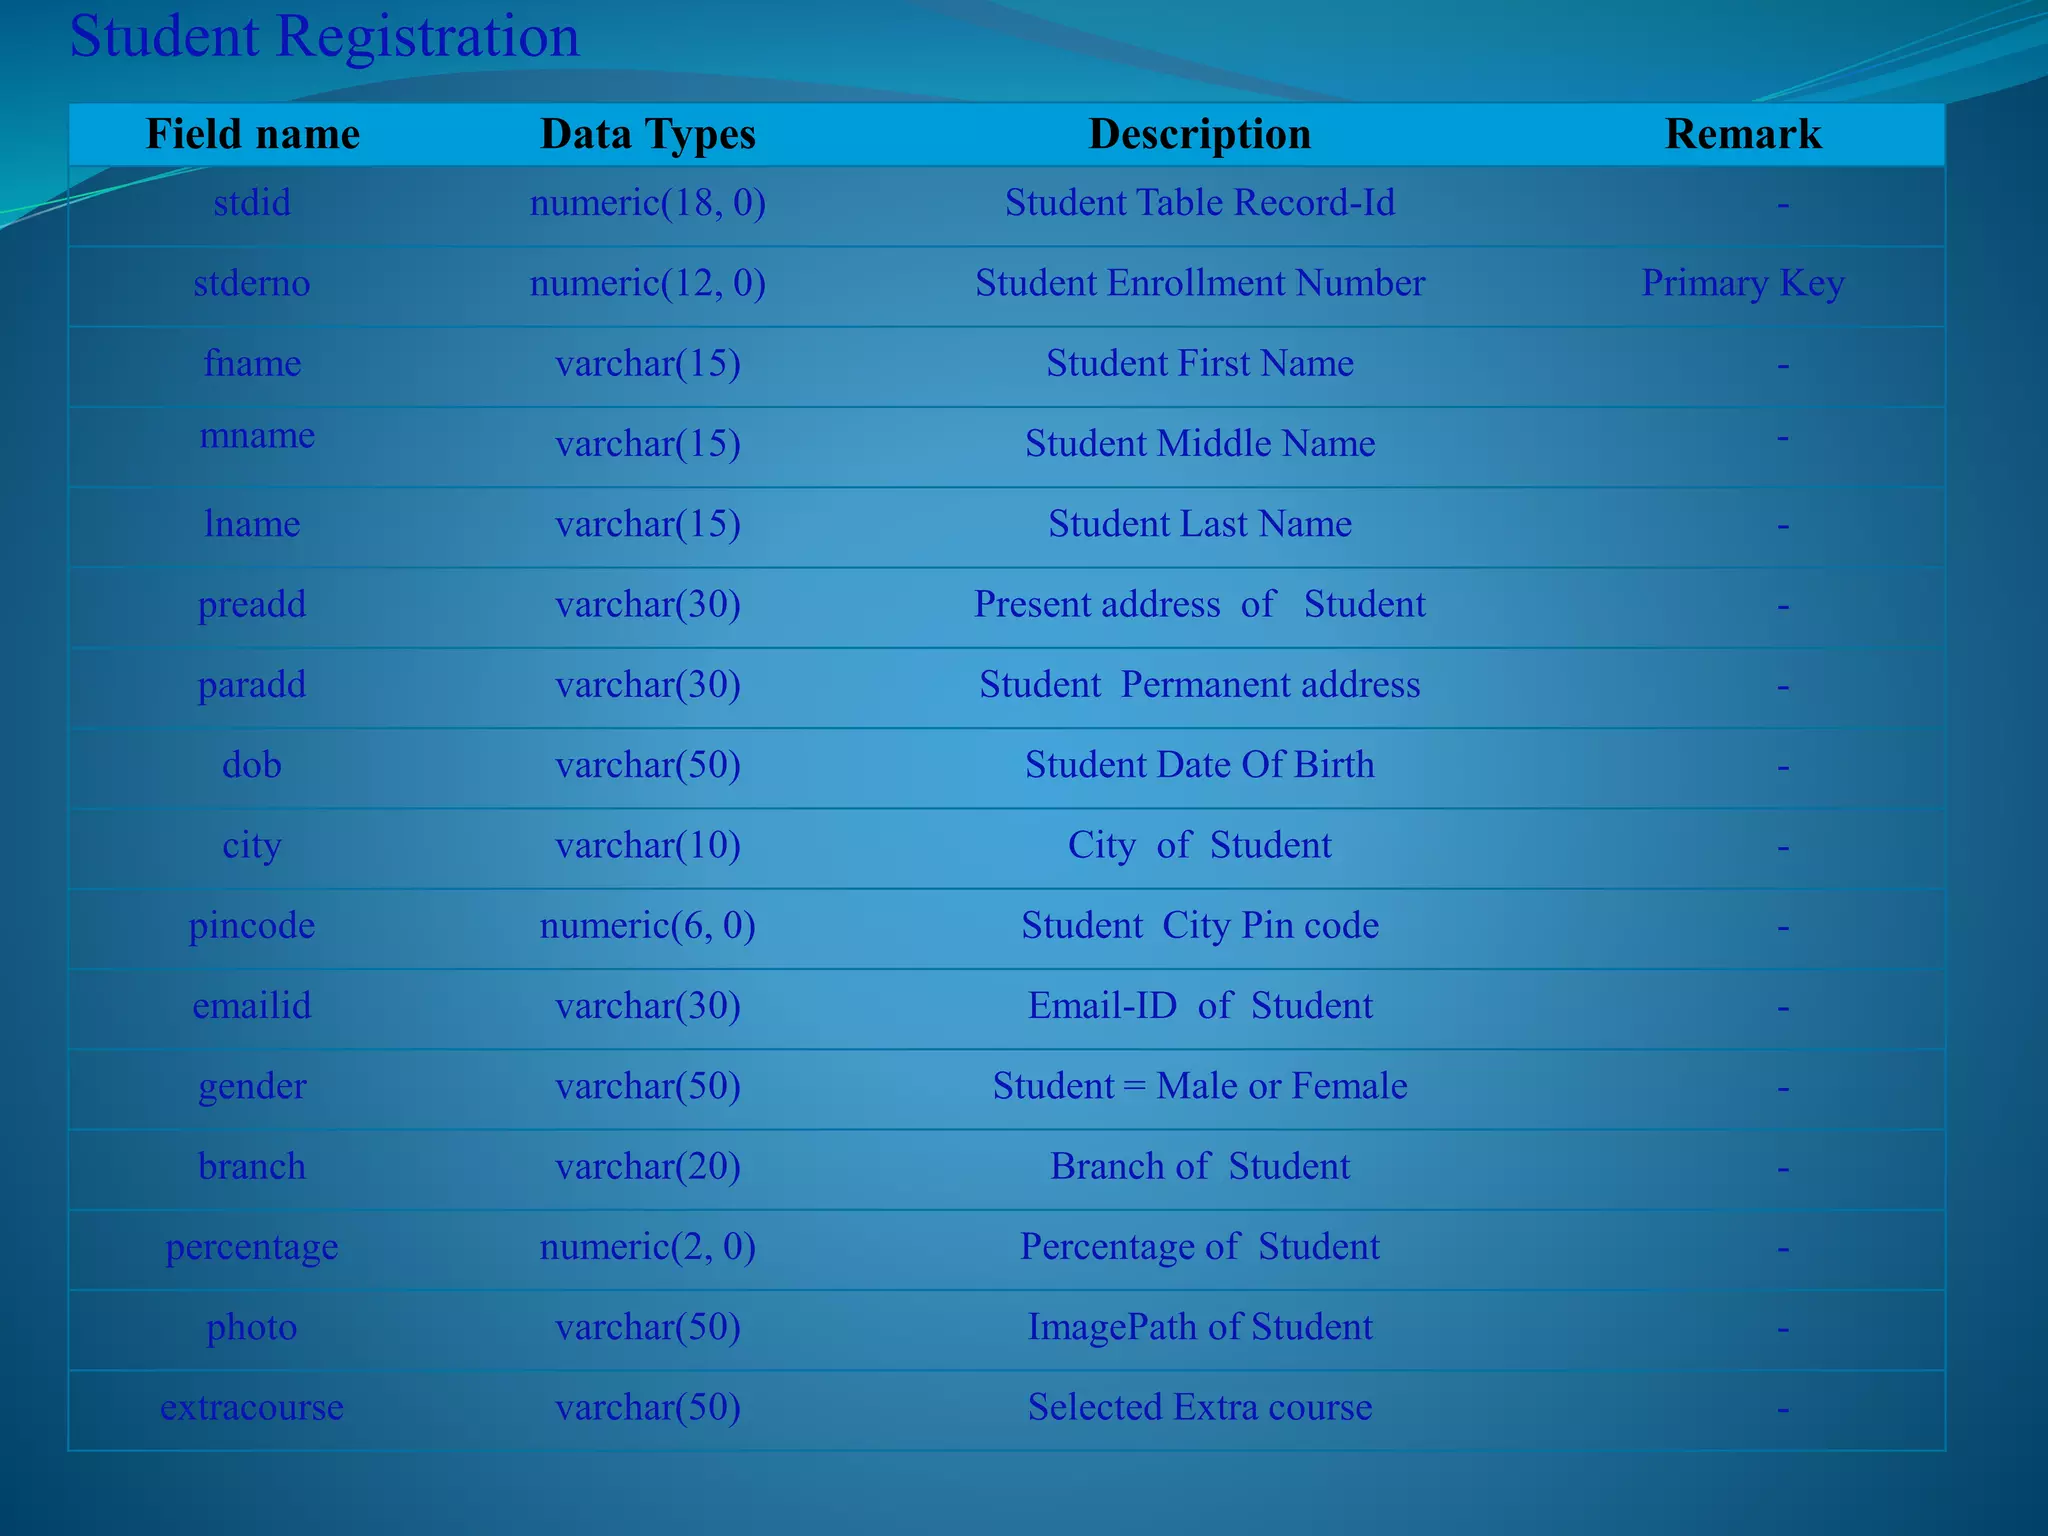The image size is (2048, 1536).
Task: Click the Student Enrollment Number description
Action: click(1199, 283)
